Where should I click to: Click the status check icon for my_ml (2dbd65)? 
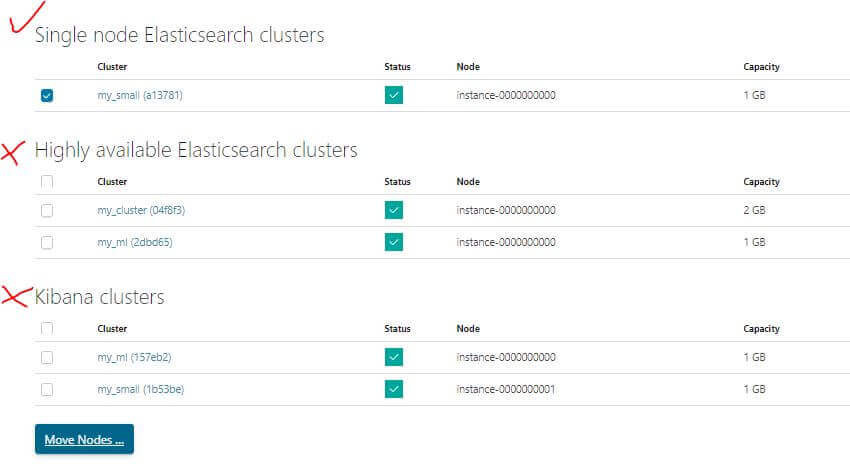click(x=394, y=242)
